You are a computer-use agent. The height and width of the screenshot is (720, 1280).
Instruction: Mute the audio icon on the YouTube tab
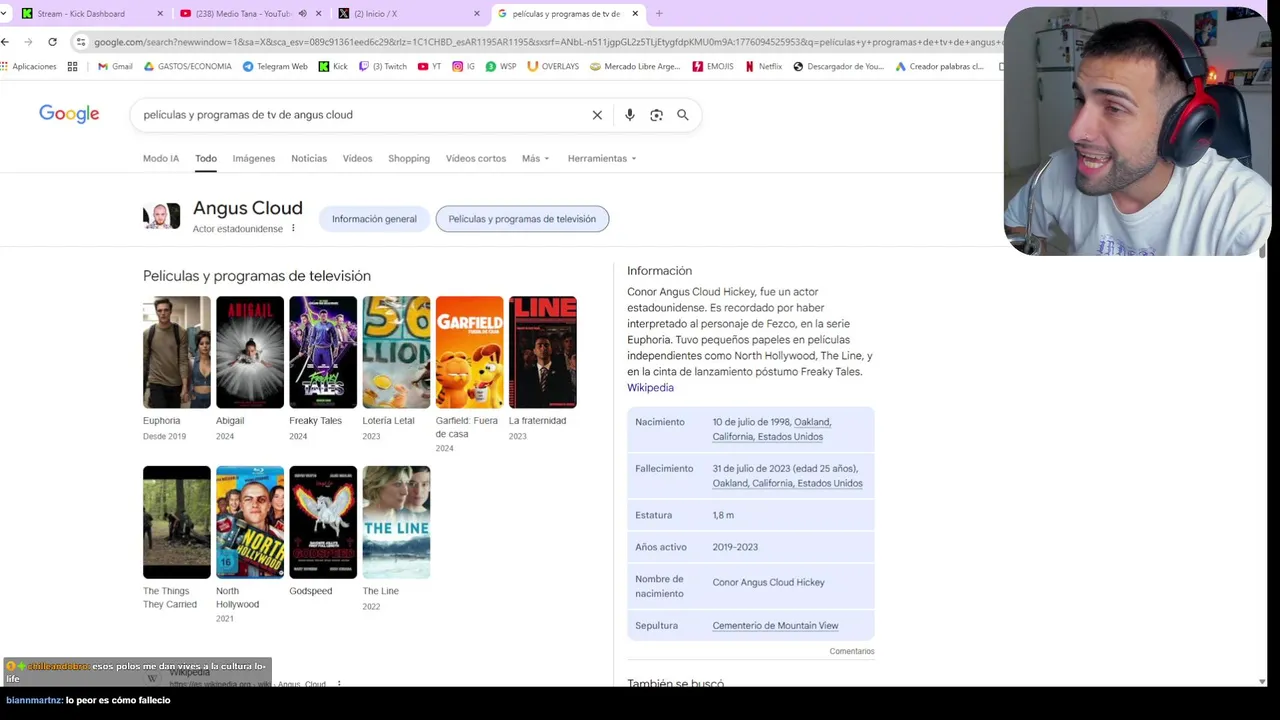click(302, 14)
